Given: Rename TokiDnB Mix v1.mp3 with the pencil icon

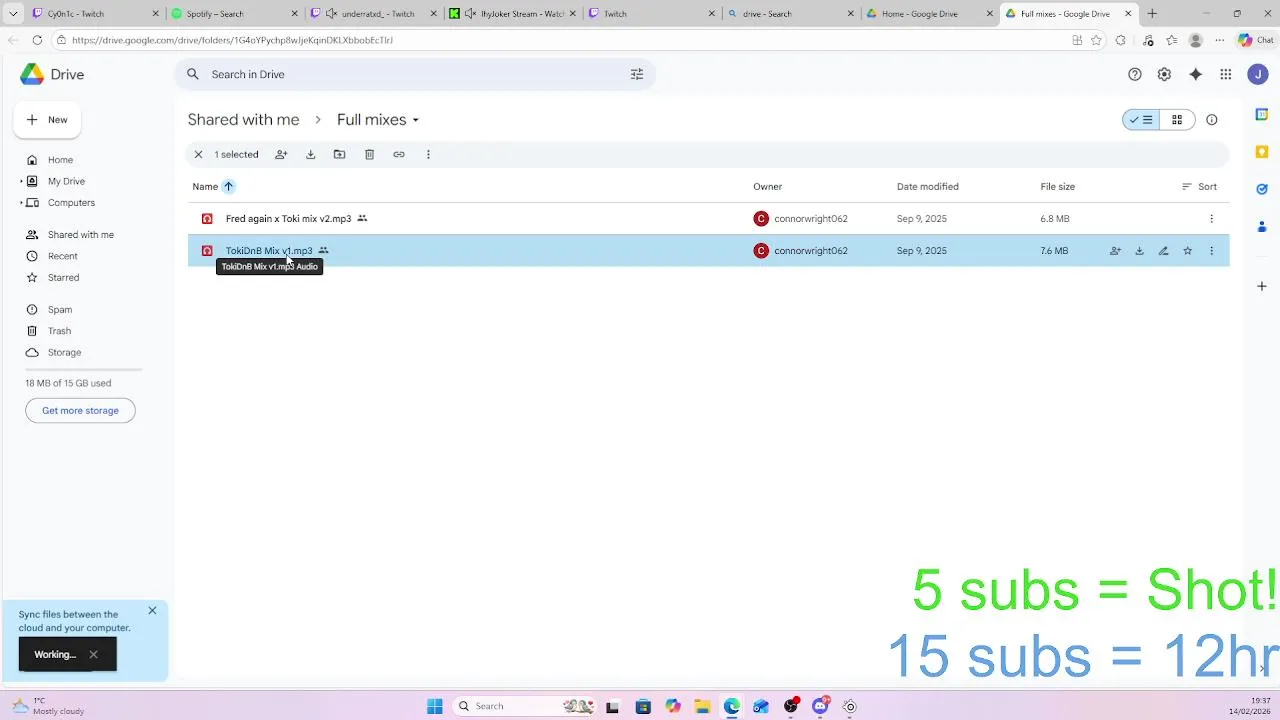Looking at the screenshot, I should 1163,251.
